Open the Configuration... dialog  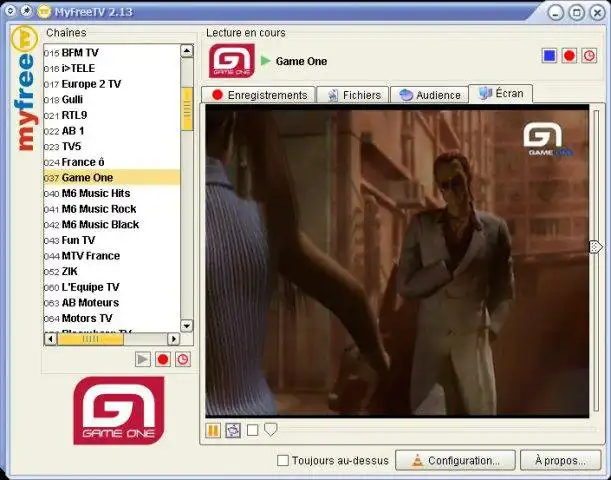(455, 461)
